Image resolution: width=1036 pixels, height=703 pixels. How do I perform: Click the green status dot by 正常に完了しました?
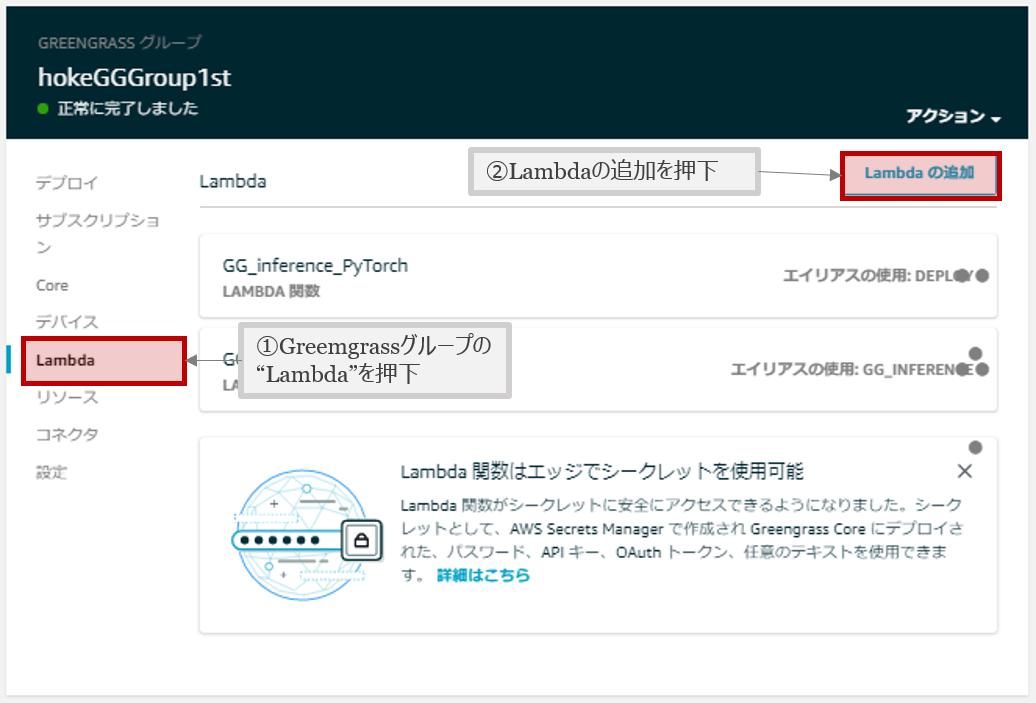point(43,109)
